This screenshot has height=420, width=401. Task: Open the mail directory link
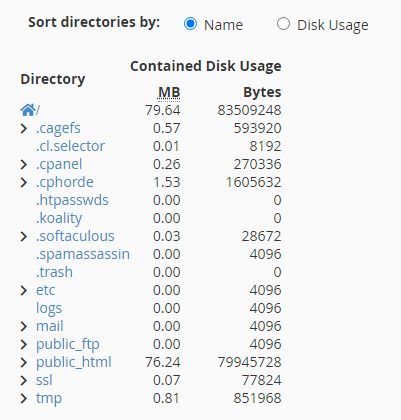pyautogui.click(x=50, y=326)
